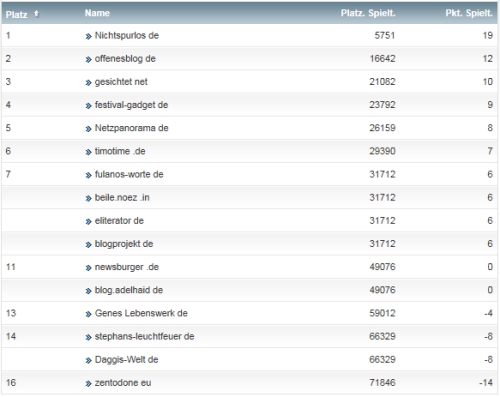The width and height of the screenshot is (500, 397).
Task: Select the value 5751 in Nichtspurlos row
Action: pos(385,35)
